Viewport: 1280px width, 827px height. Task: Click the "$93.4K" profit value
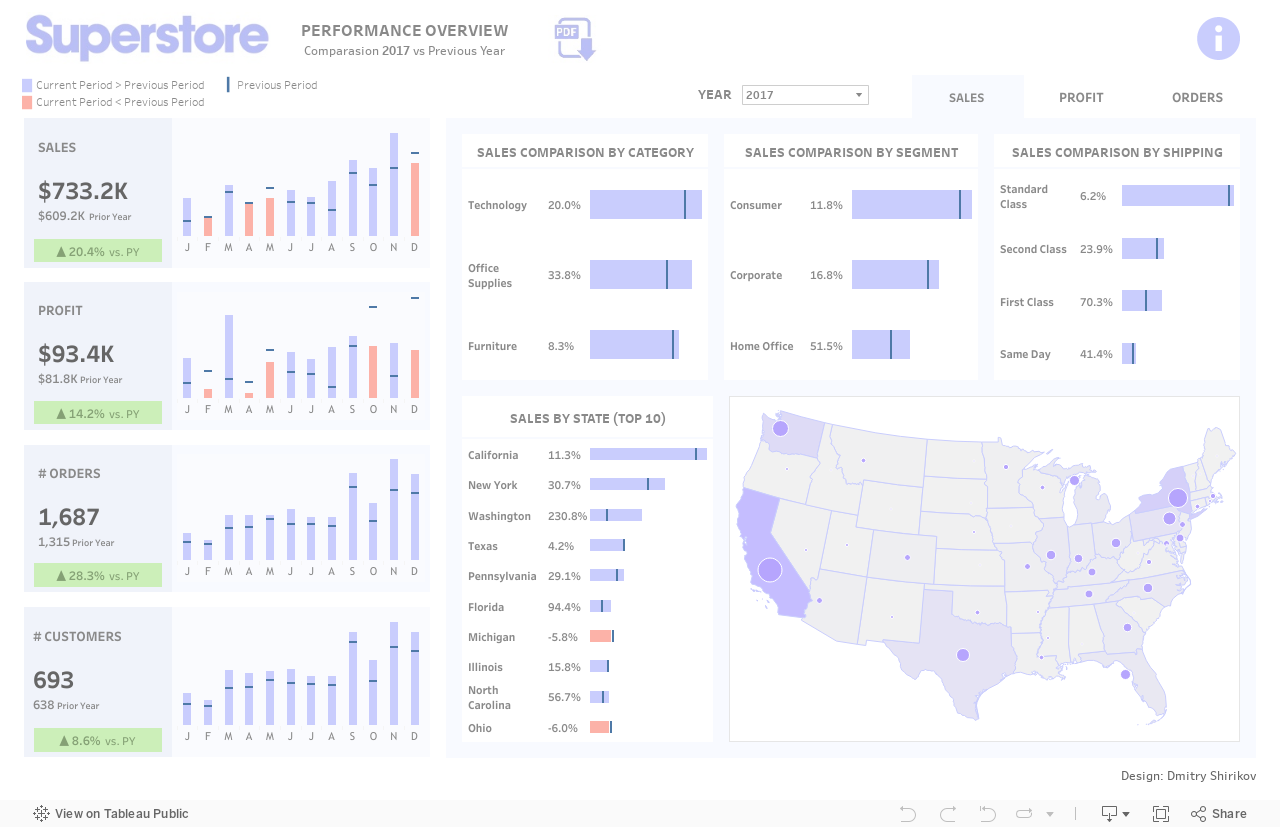(76, 354)
